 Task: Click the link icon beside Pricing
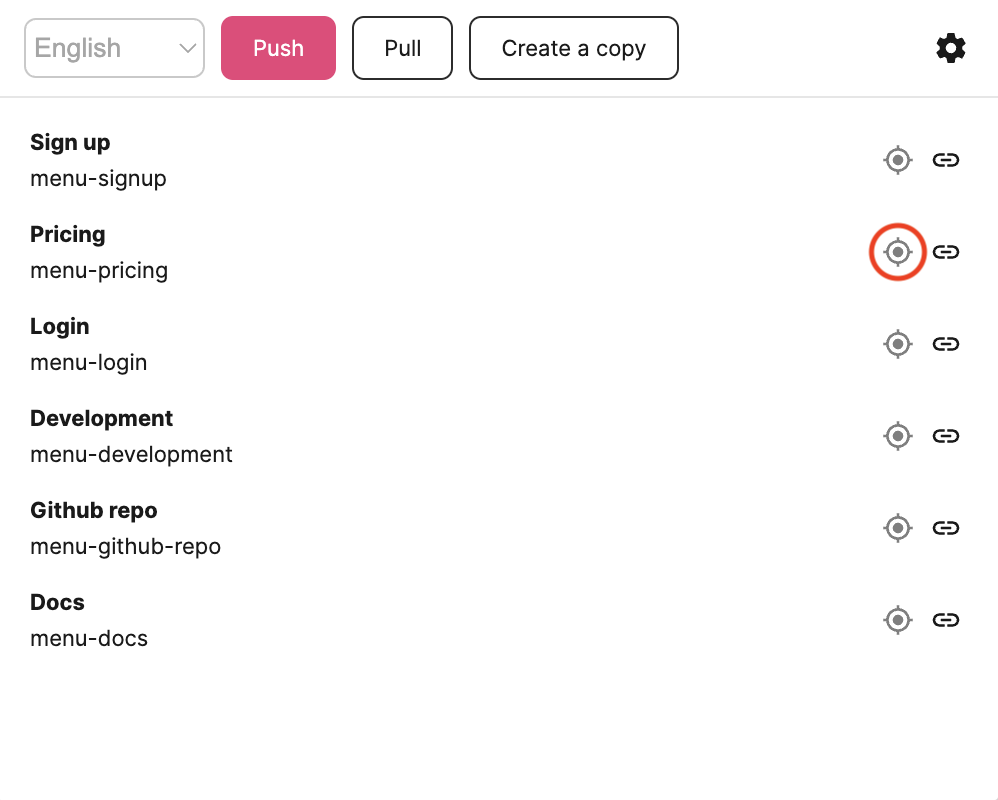[946, 252]
